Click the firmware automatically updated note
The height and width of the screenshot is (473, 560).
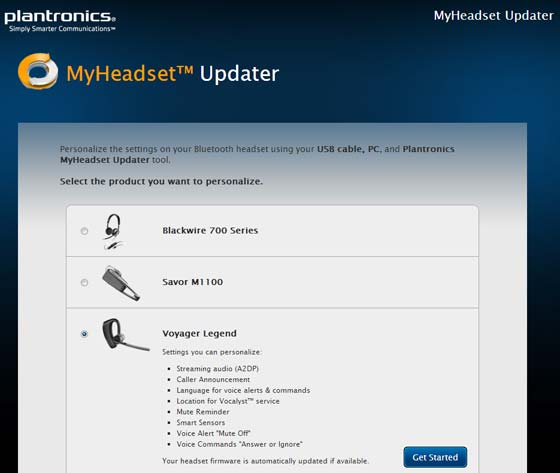tap(265, 461)
